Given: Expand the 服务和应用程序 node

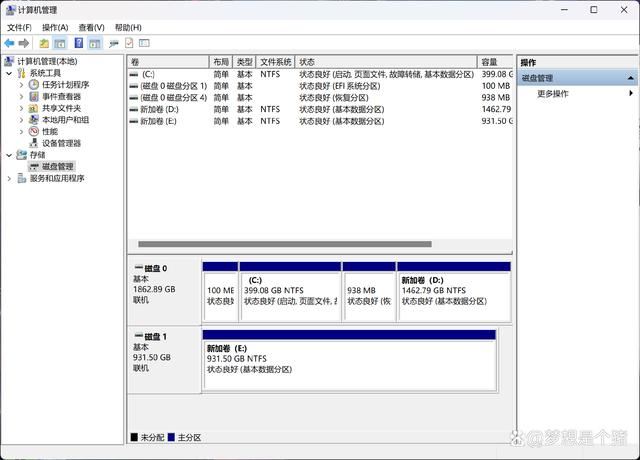Looking at the screenshot, I should pos(9,179).
